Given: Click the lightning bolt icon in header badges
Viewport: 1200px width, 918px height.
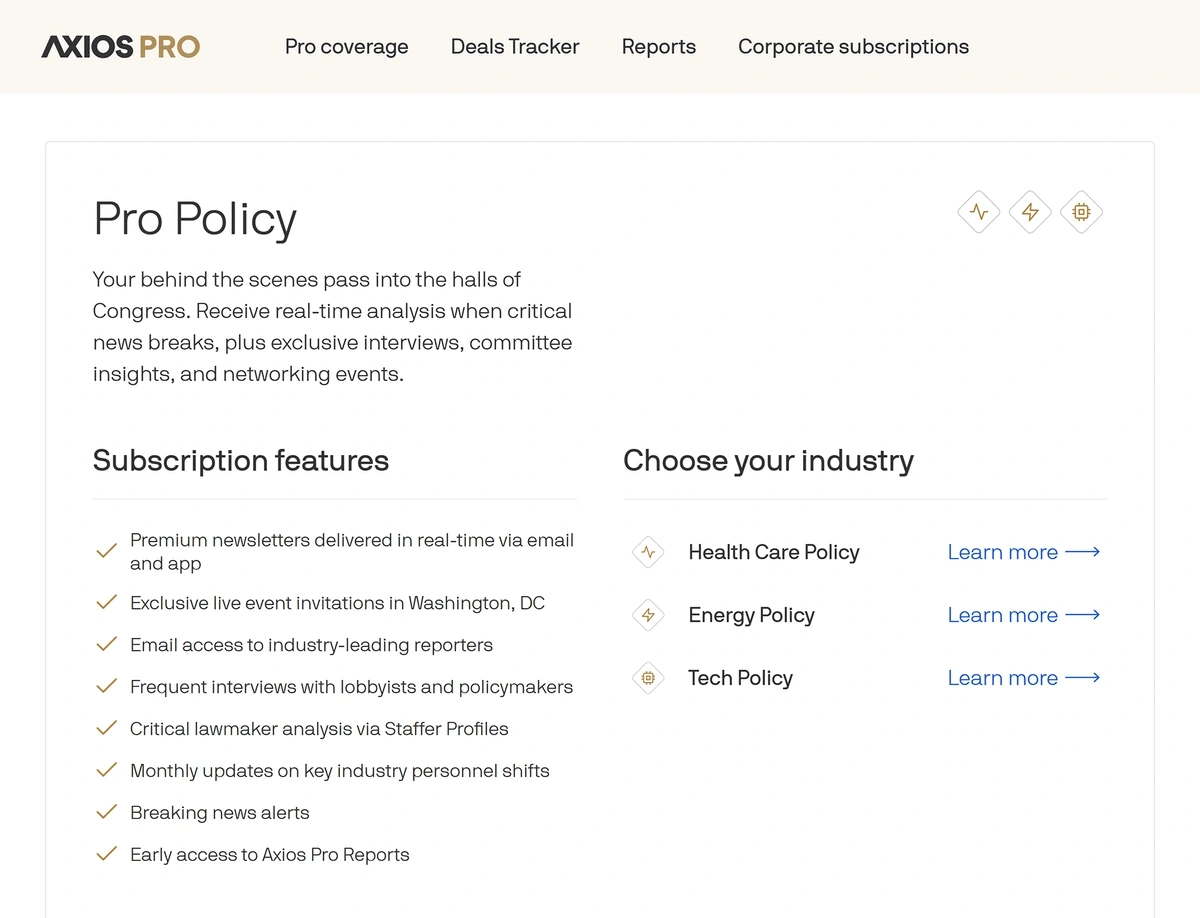Looking at the screenshot, I should coord(1030,212).
